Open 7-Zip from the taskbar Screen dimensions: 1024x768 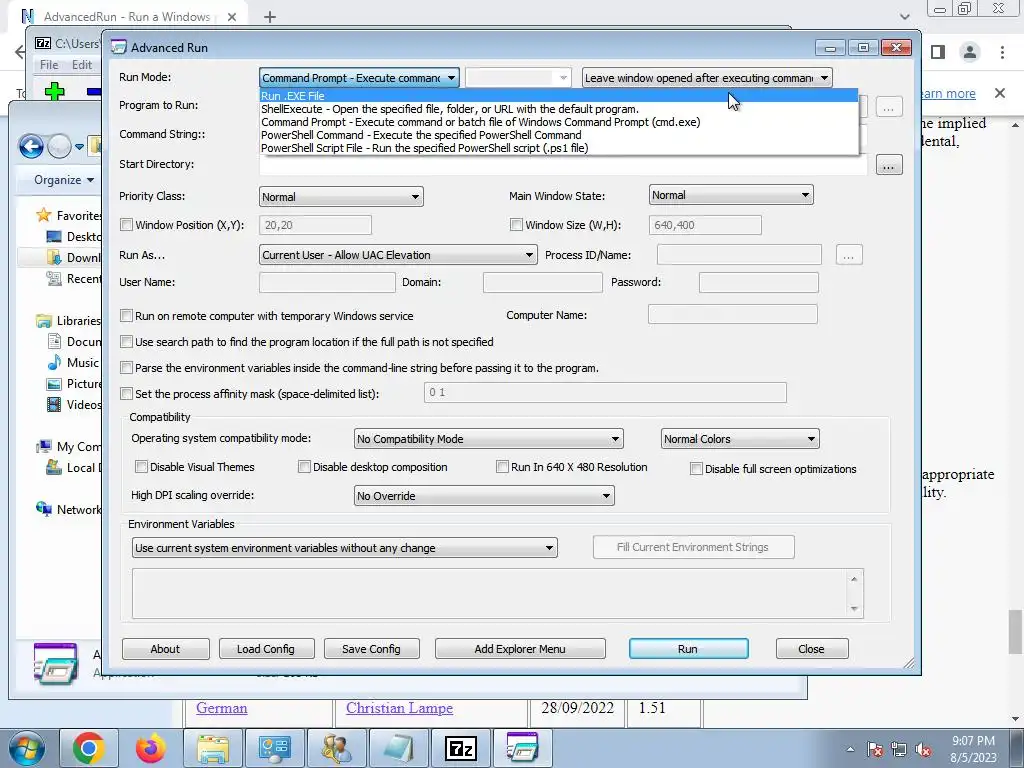click(x=460, y=748)
